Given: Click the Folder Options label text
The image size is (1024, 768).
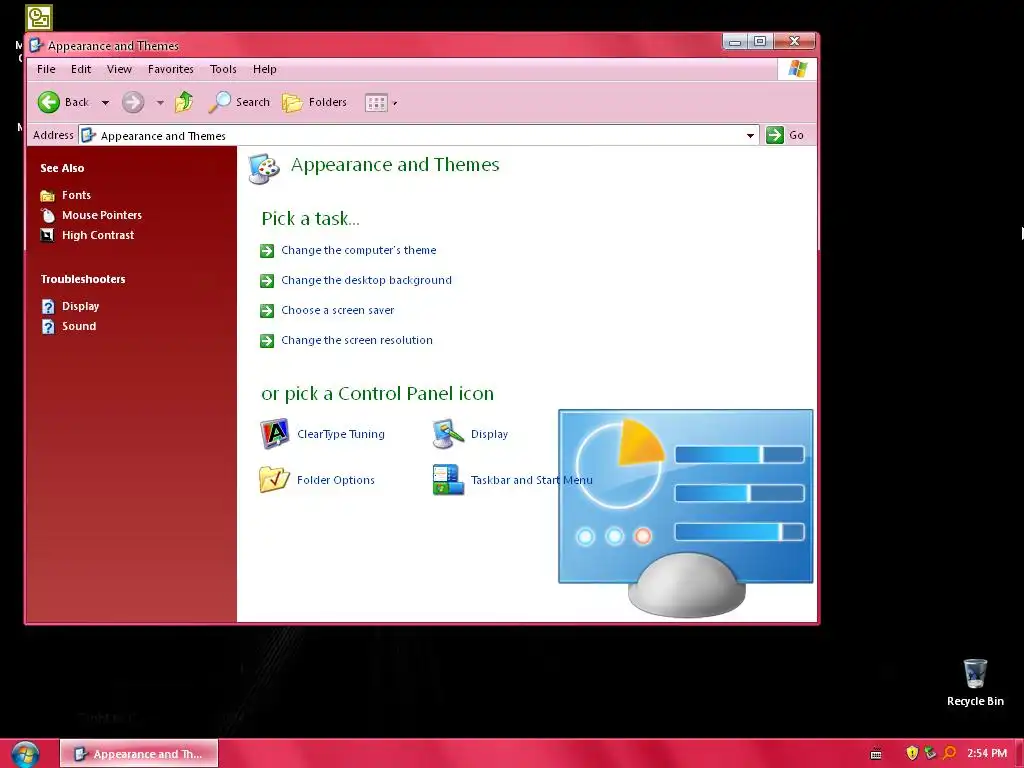Looking at the screenshot, I should click(x=336, y=480).
